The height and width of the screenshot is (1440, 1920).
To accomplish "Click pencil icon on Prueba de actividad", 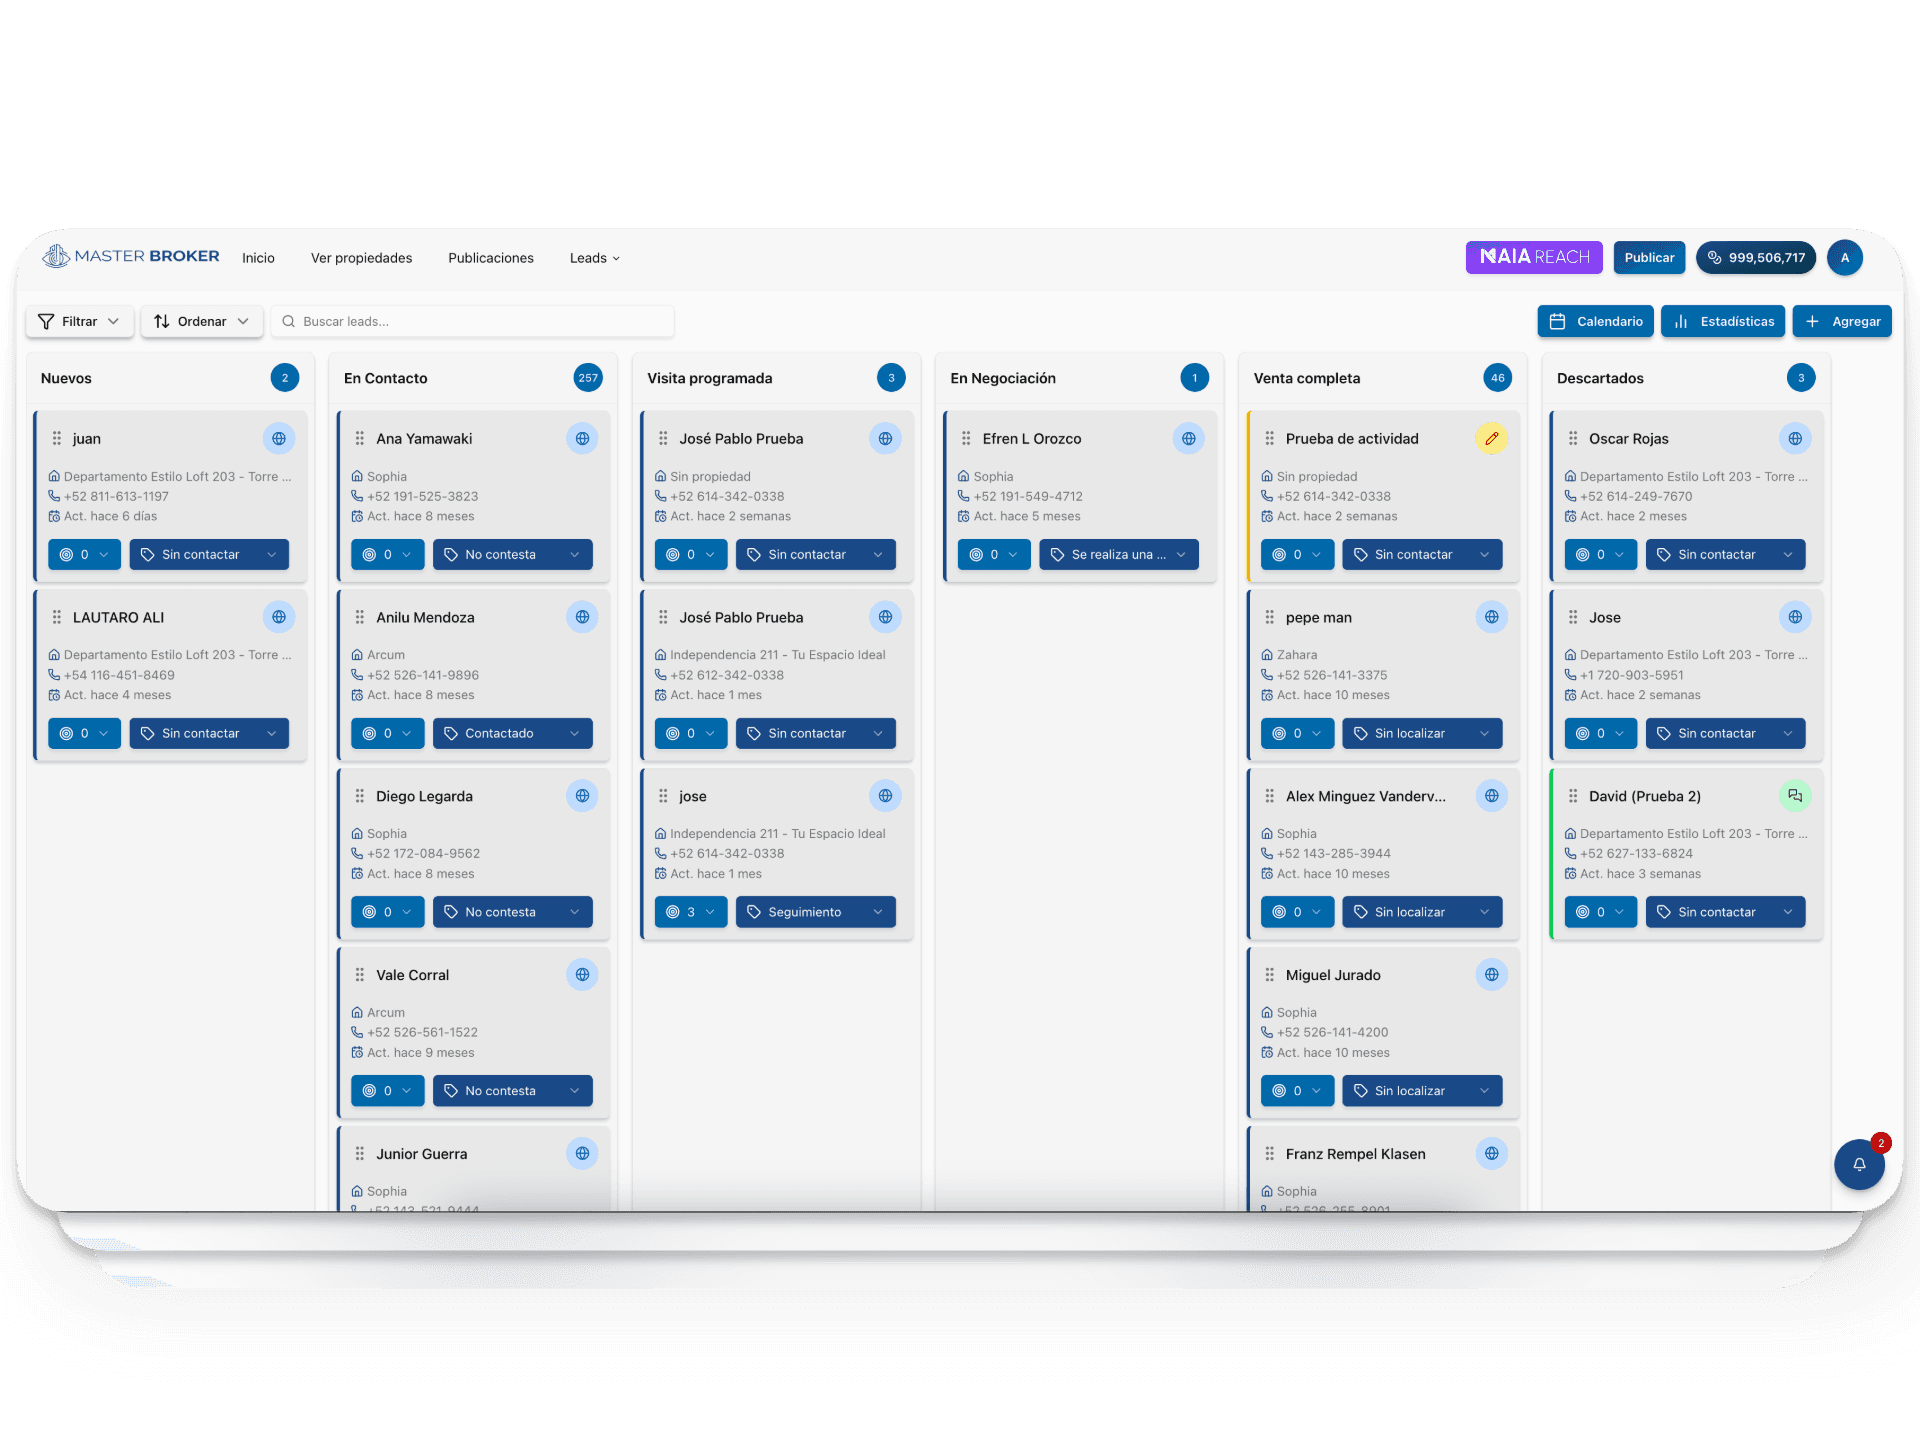I will coord(1491,438).
